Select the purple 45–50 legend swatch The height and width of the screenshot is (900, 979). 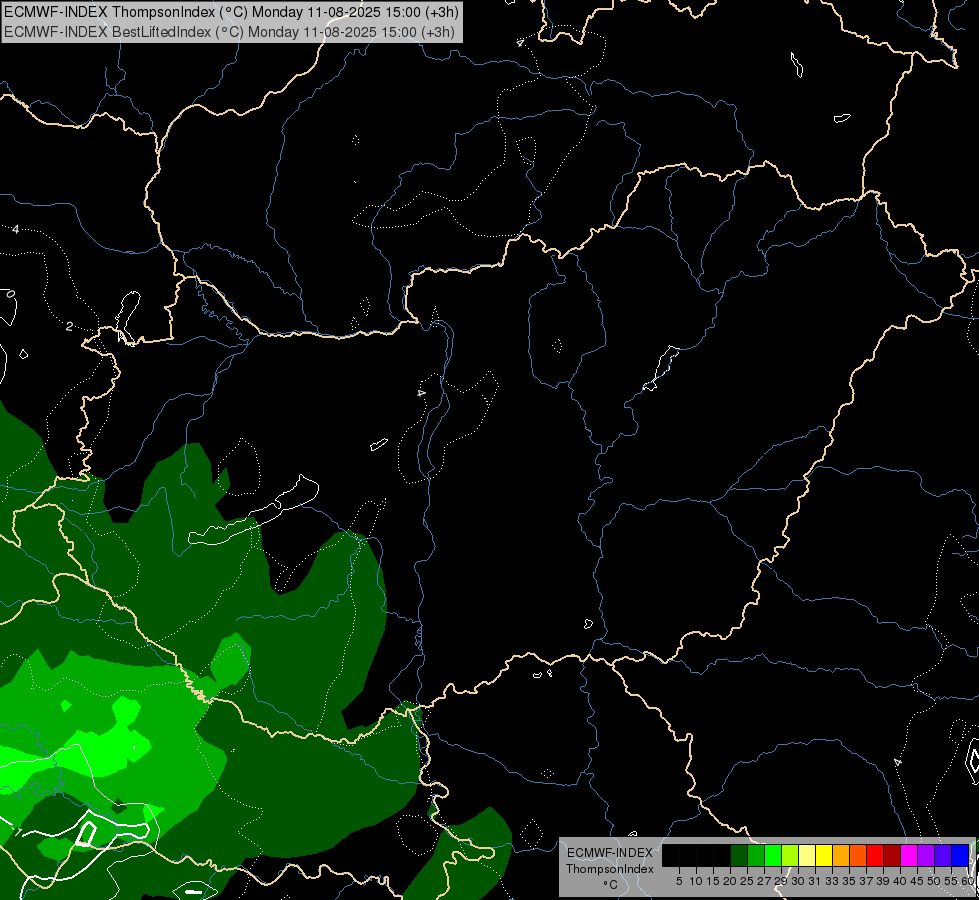point(926,855)
